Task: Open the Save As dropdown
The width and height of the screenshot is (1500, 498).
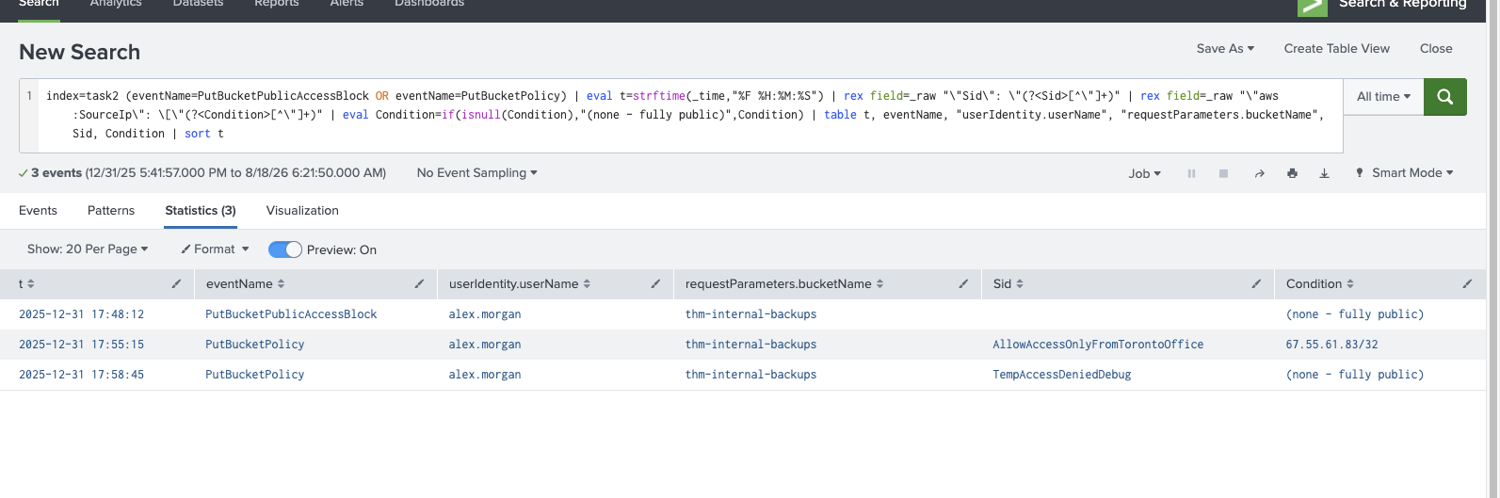Action: coord(1225,48)
